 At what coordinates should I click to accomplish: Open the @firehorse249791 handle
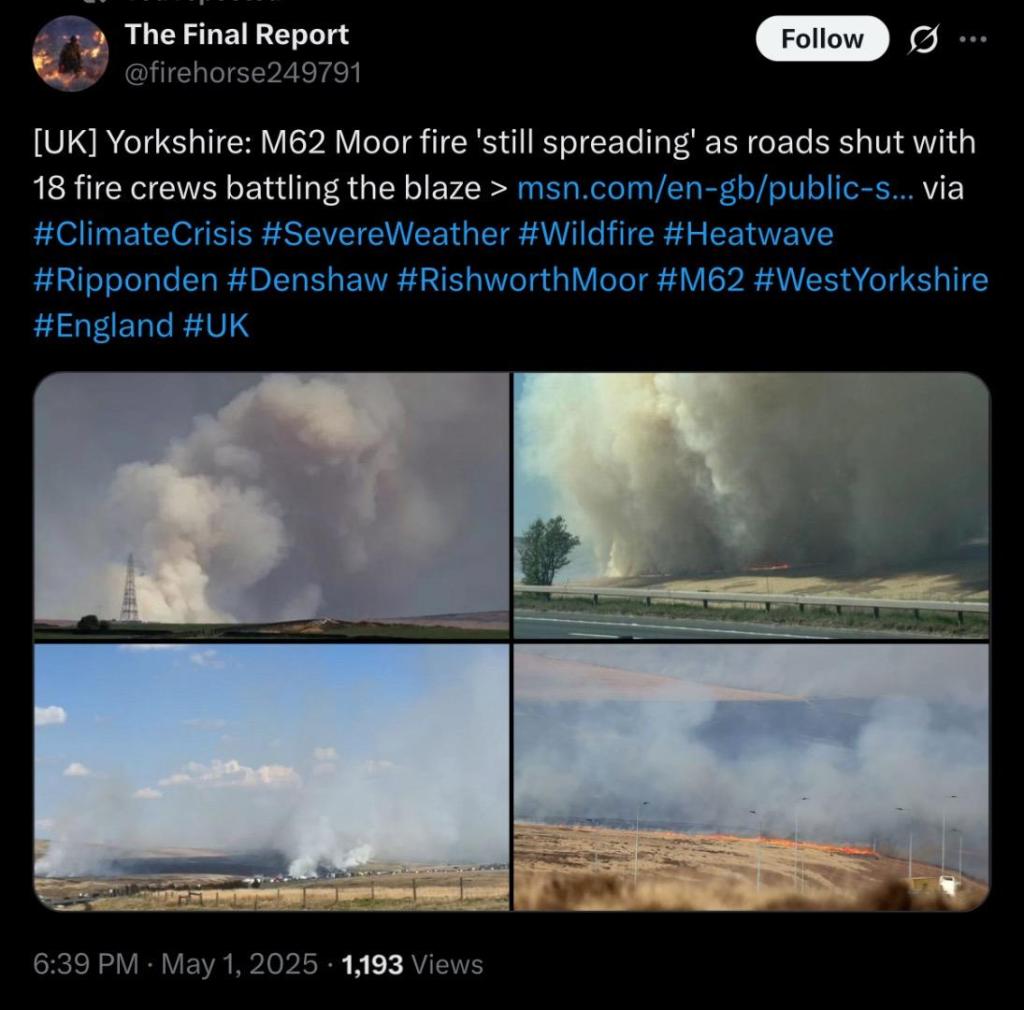[242, 72]
